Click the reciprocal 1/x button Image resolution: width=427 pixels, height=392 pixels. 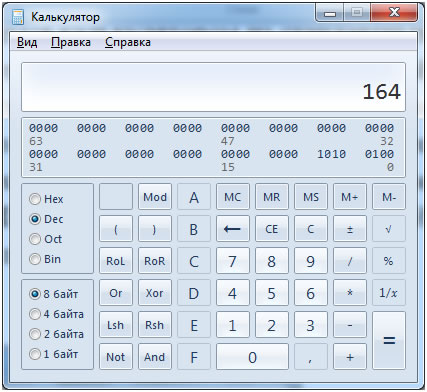tap(389, 293)
